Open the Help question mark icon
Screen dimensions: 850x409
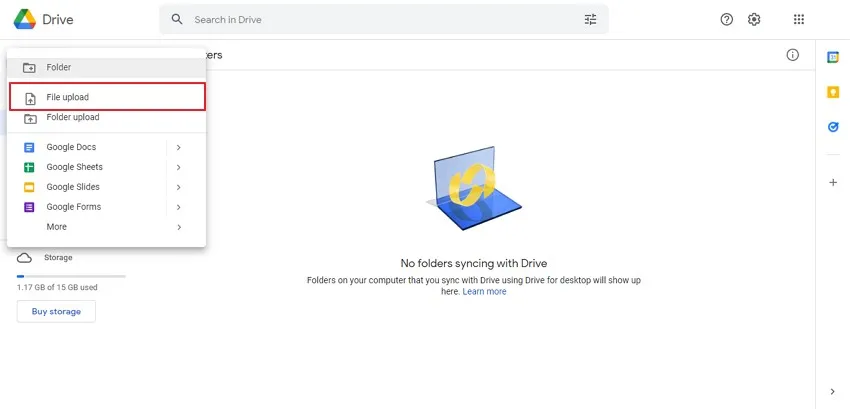tap(726, 20)
